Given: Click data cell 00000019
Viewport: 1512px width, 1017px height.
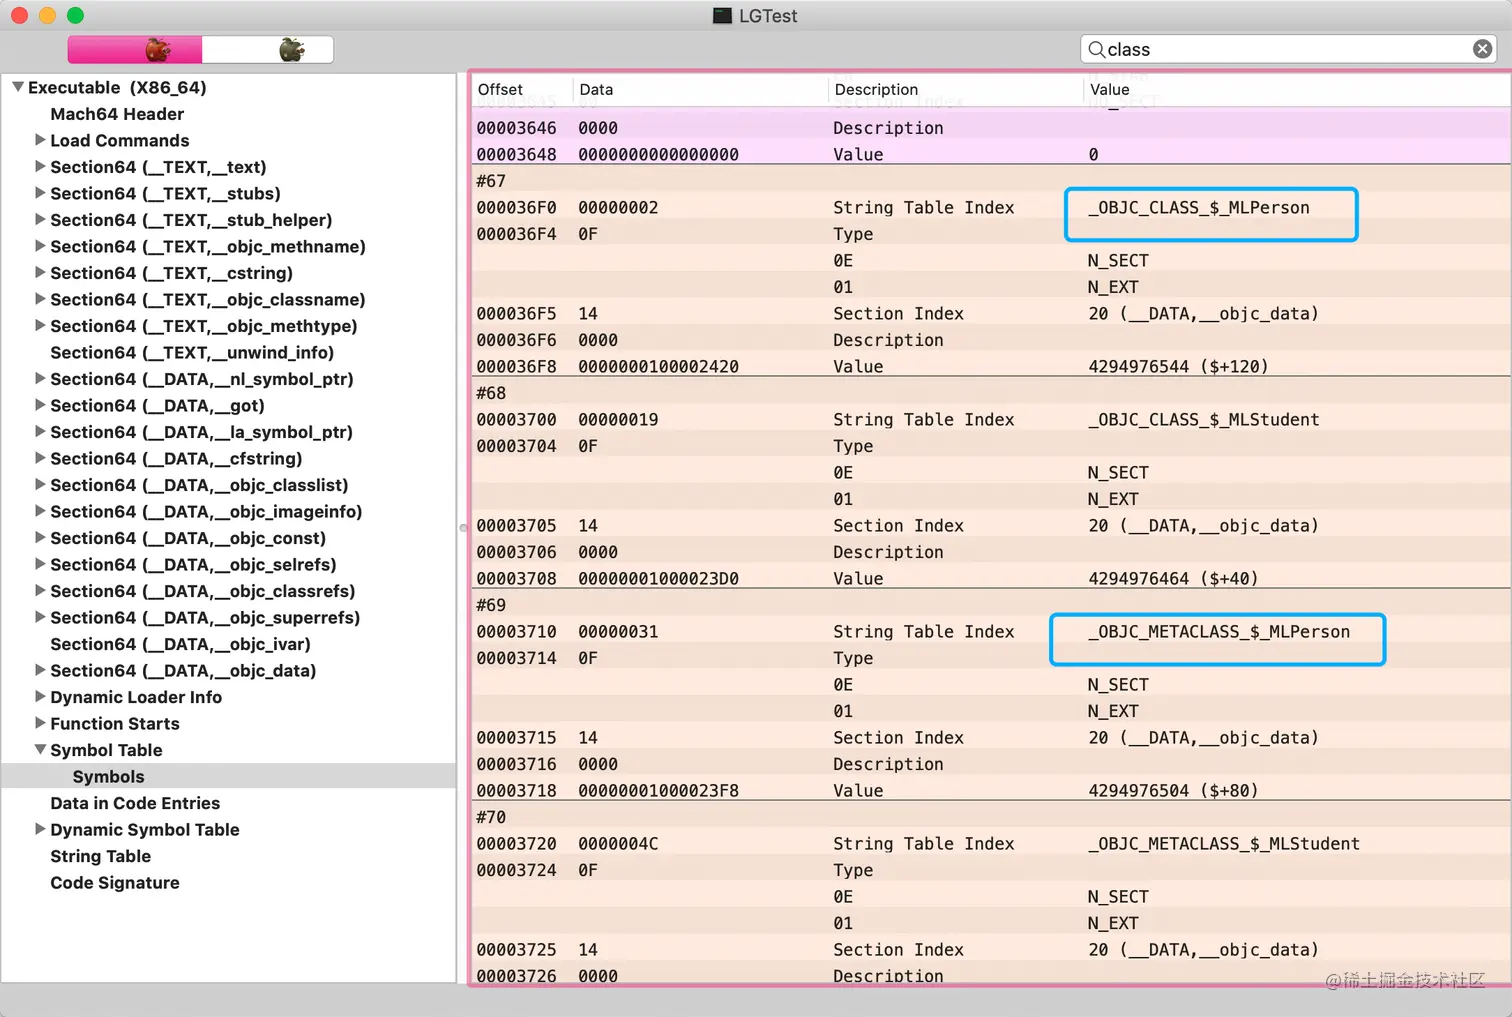Looking at the screenshot, I should pos(618,419).
